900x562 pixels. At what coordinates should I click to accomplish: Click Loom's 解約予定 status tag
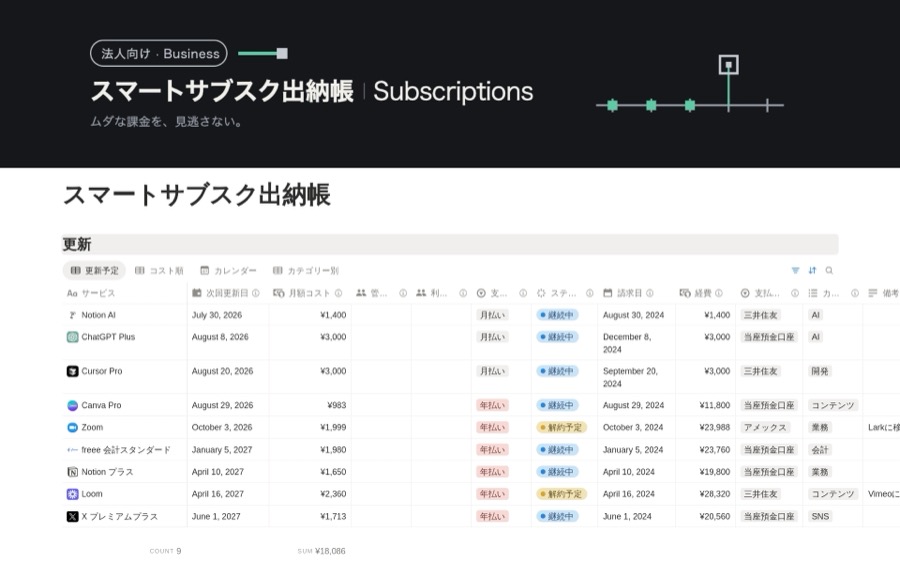click(561, 494)
